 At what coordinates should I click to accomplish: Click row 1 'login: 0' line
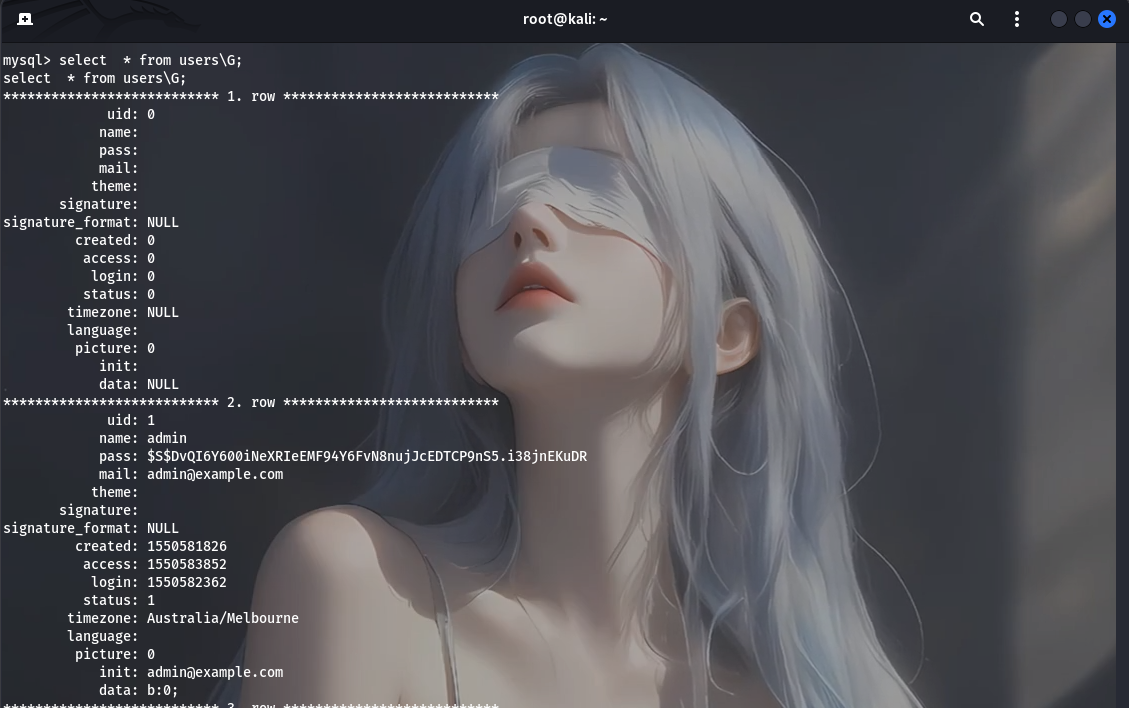[x=122, y=277]
